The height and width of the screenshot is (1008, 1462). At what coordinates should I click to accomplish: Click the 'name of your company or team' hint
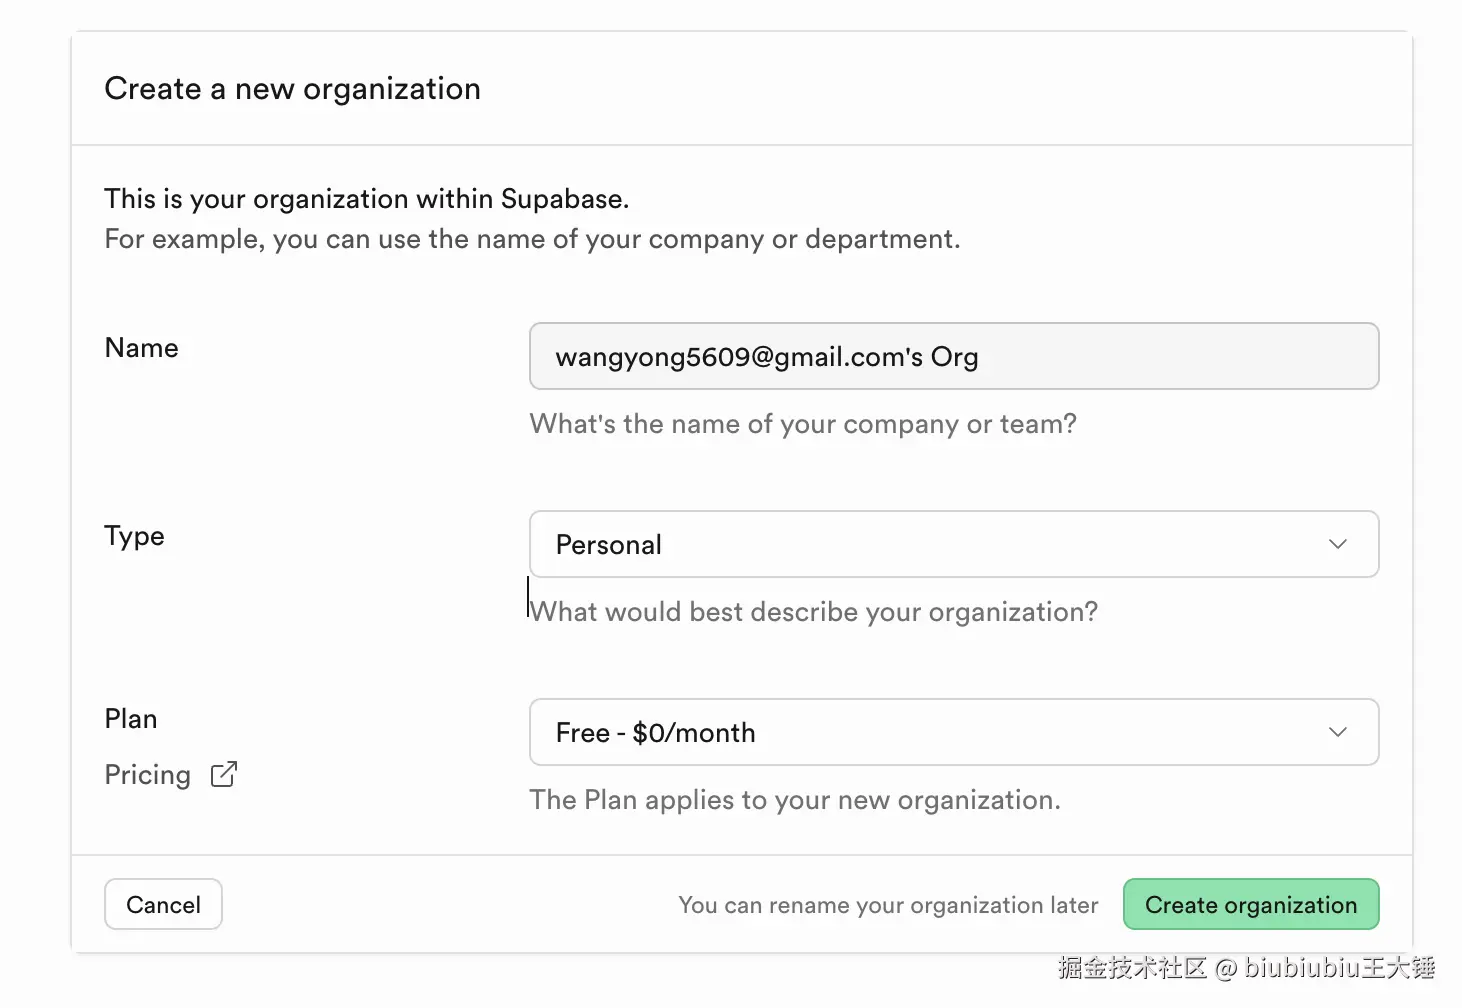[x=803, y=424]
